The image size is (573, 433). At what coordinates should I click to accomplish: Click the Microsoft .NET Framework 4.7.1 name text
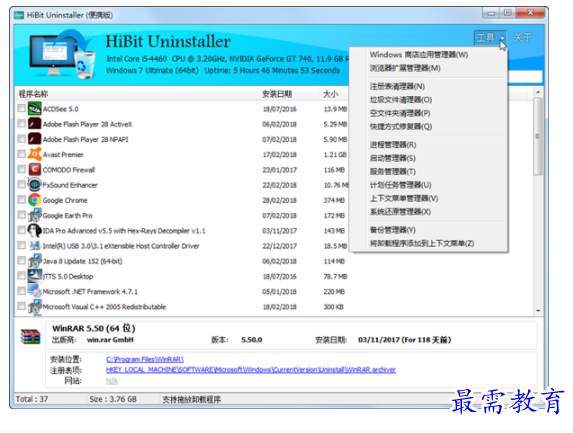point(90,292)
